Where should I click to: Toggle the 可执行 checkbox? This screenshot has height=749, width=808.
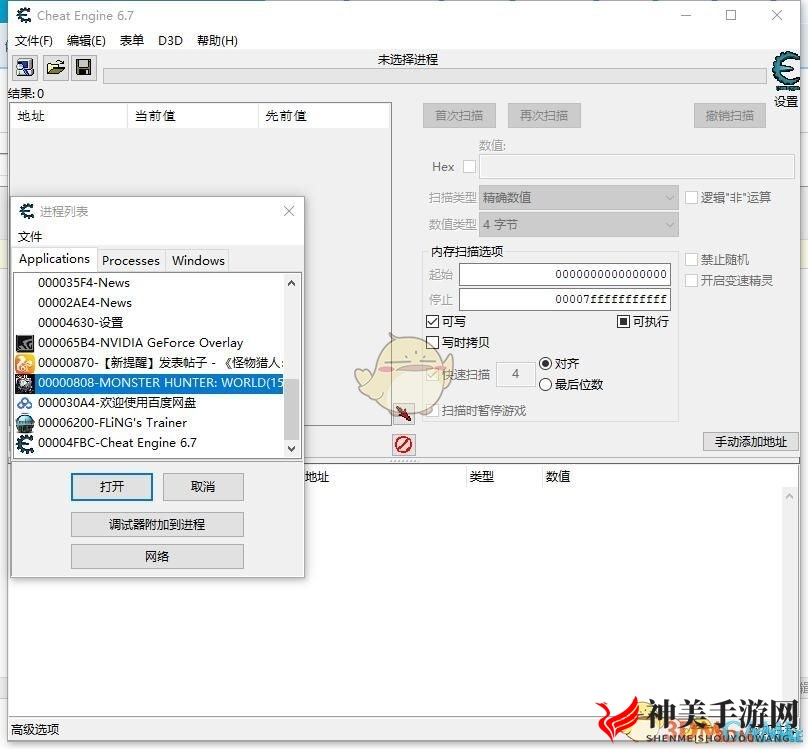[623, 322]
